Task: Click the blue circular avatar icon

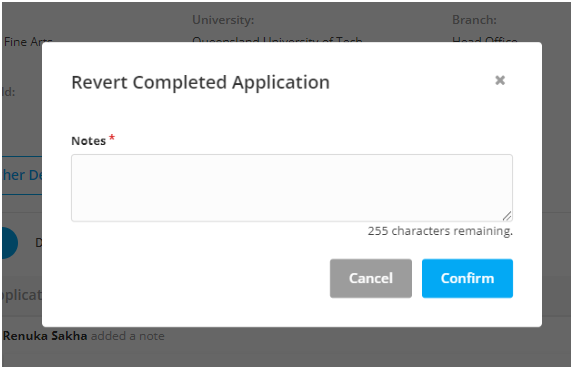Action: (10, 243)
